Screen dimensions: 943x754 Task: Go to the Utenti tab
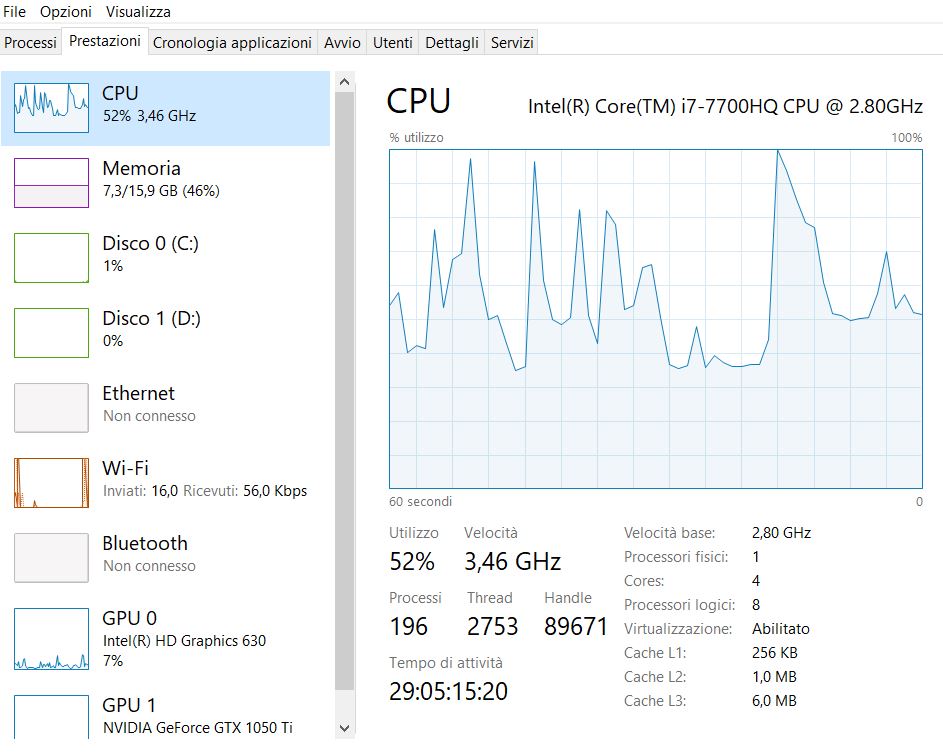click(x=392, y=43)
